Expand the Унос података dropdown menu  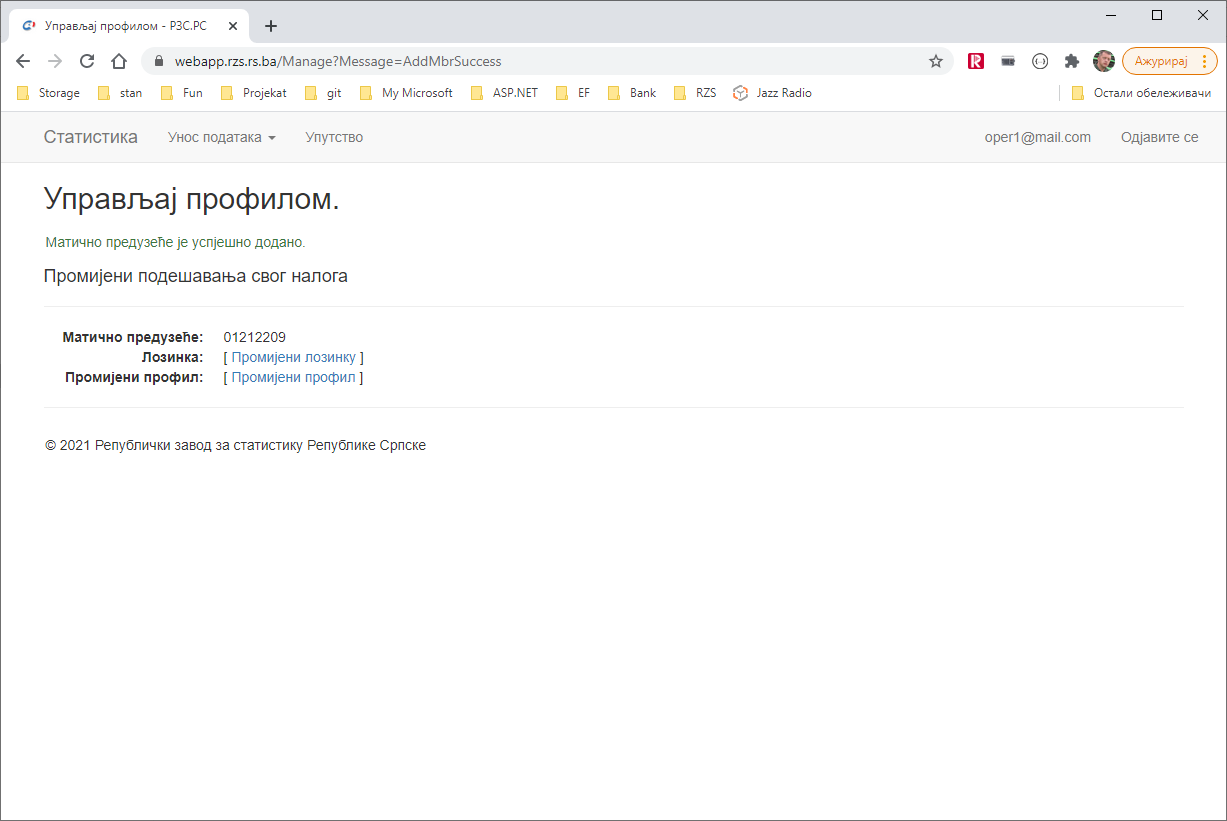(x=221, y=137)
